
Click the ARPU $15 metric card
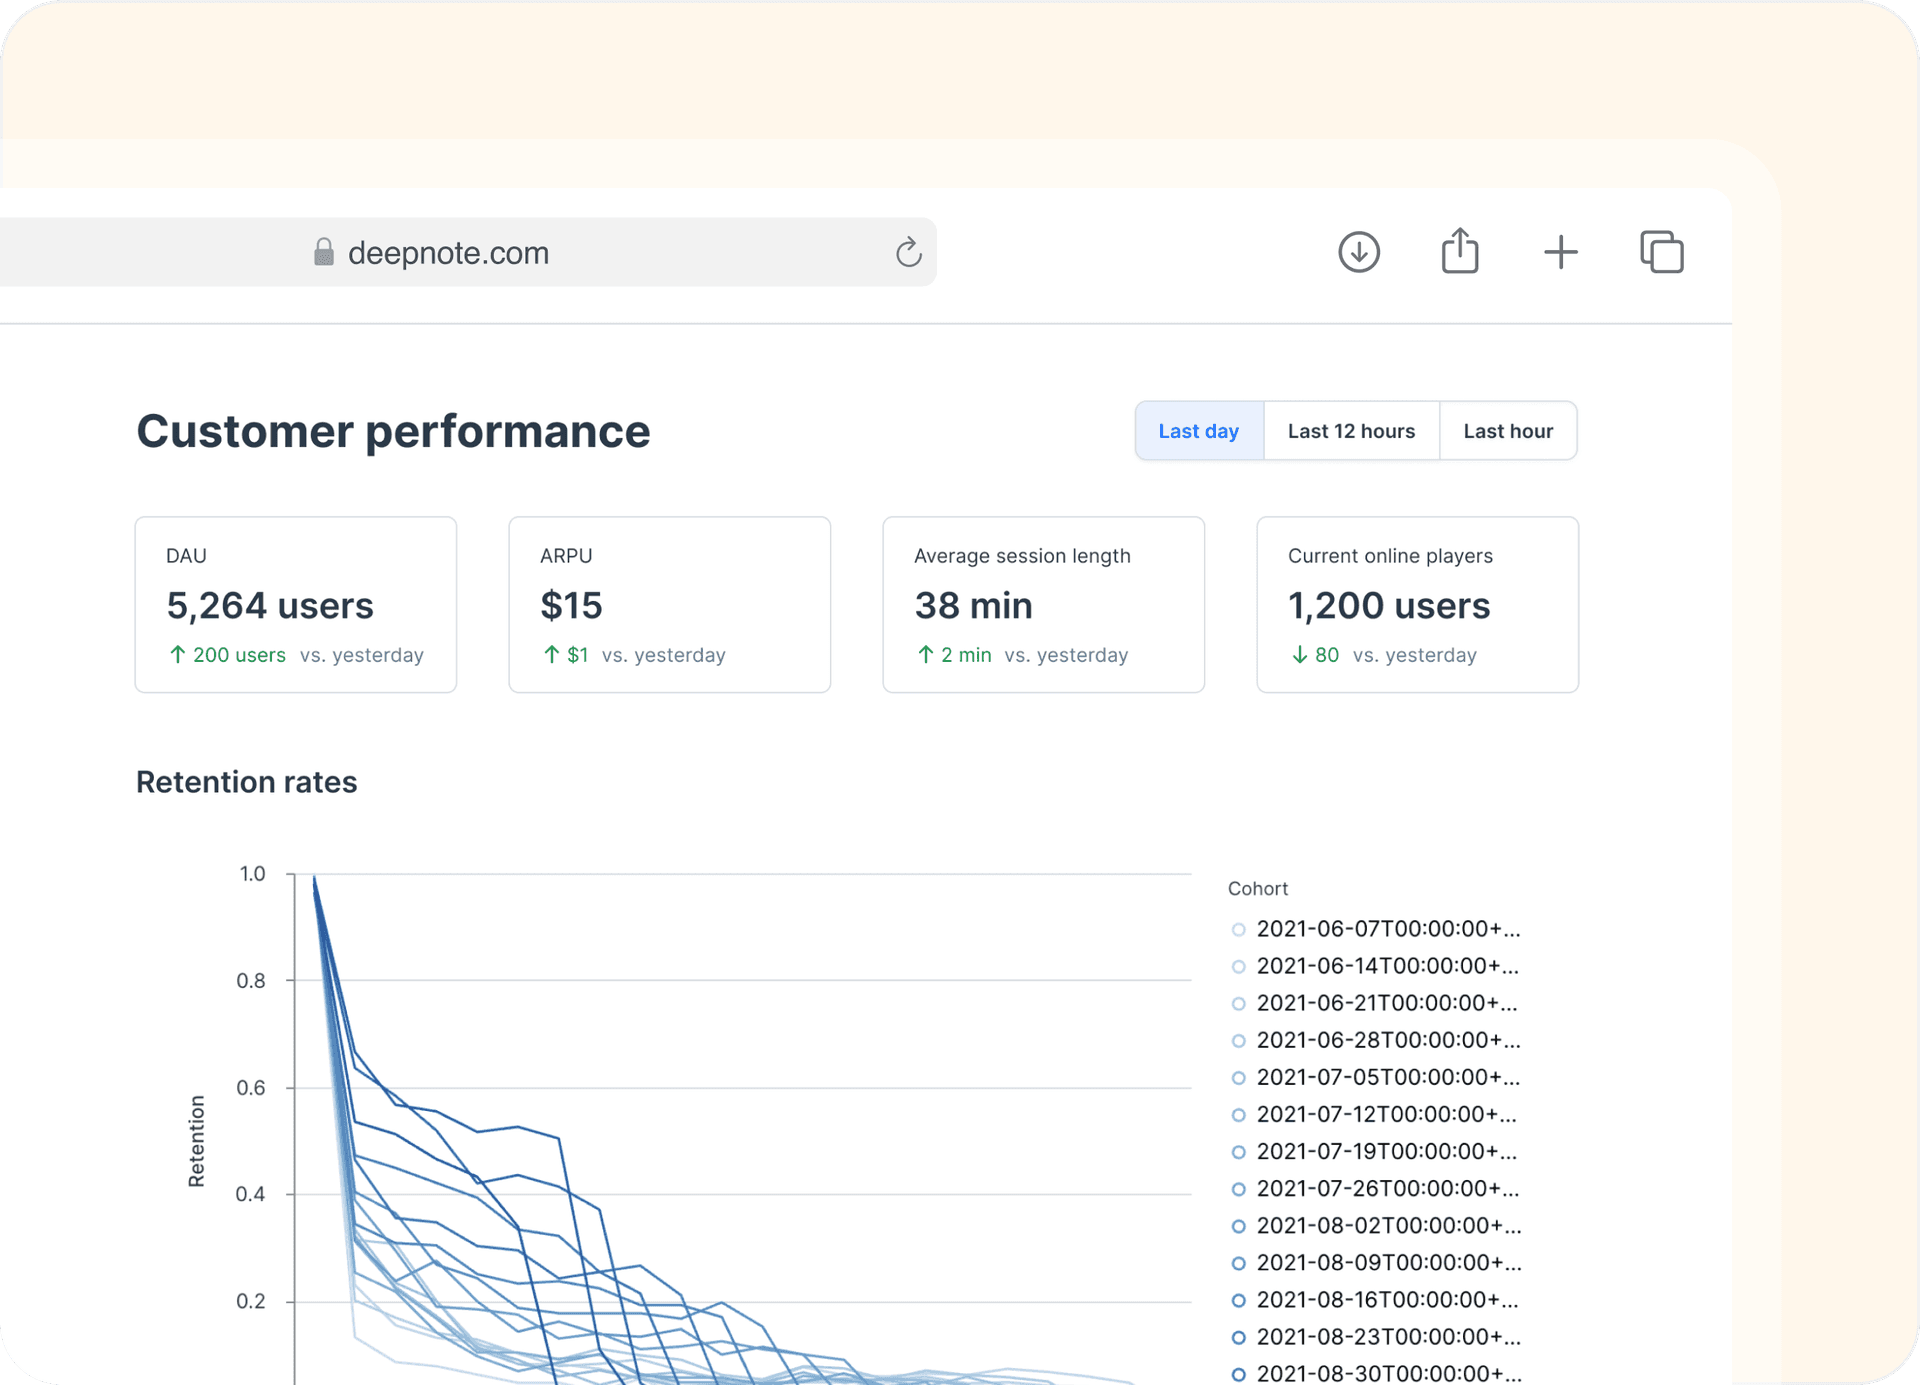(x=669, y=605)
